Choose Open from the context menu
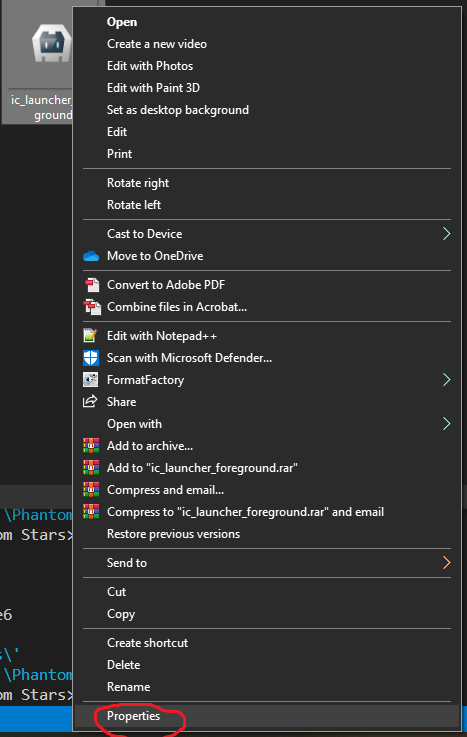Viewport: 467px width, 737px height. [122, 22]
